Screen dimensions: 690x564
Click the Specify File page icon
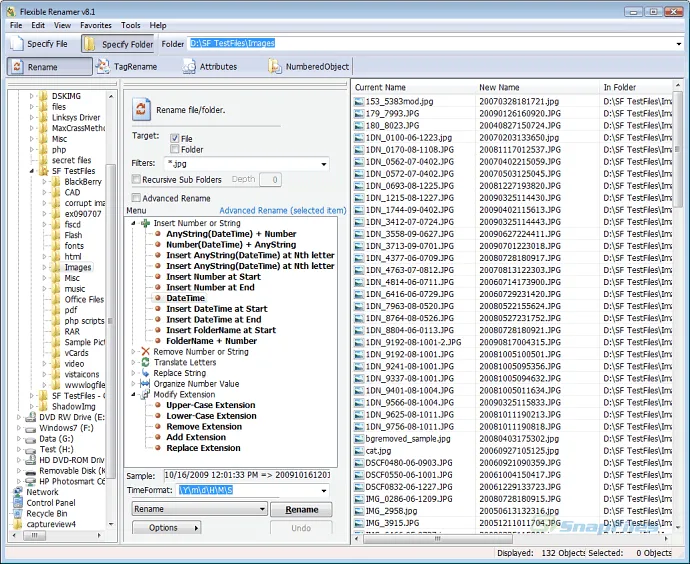point(17,44)
